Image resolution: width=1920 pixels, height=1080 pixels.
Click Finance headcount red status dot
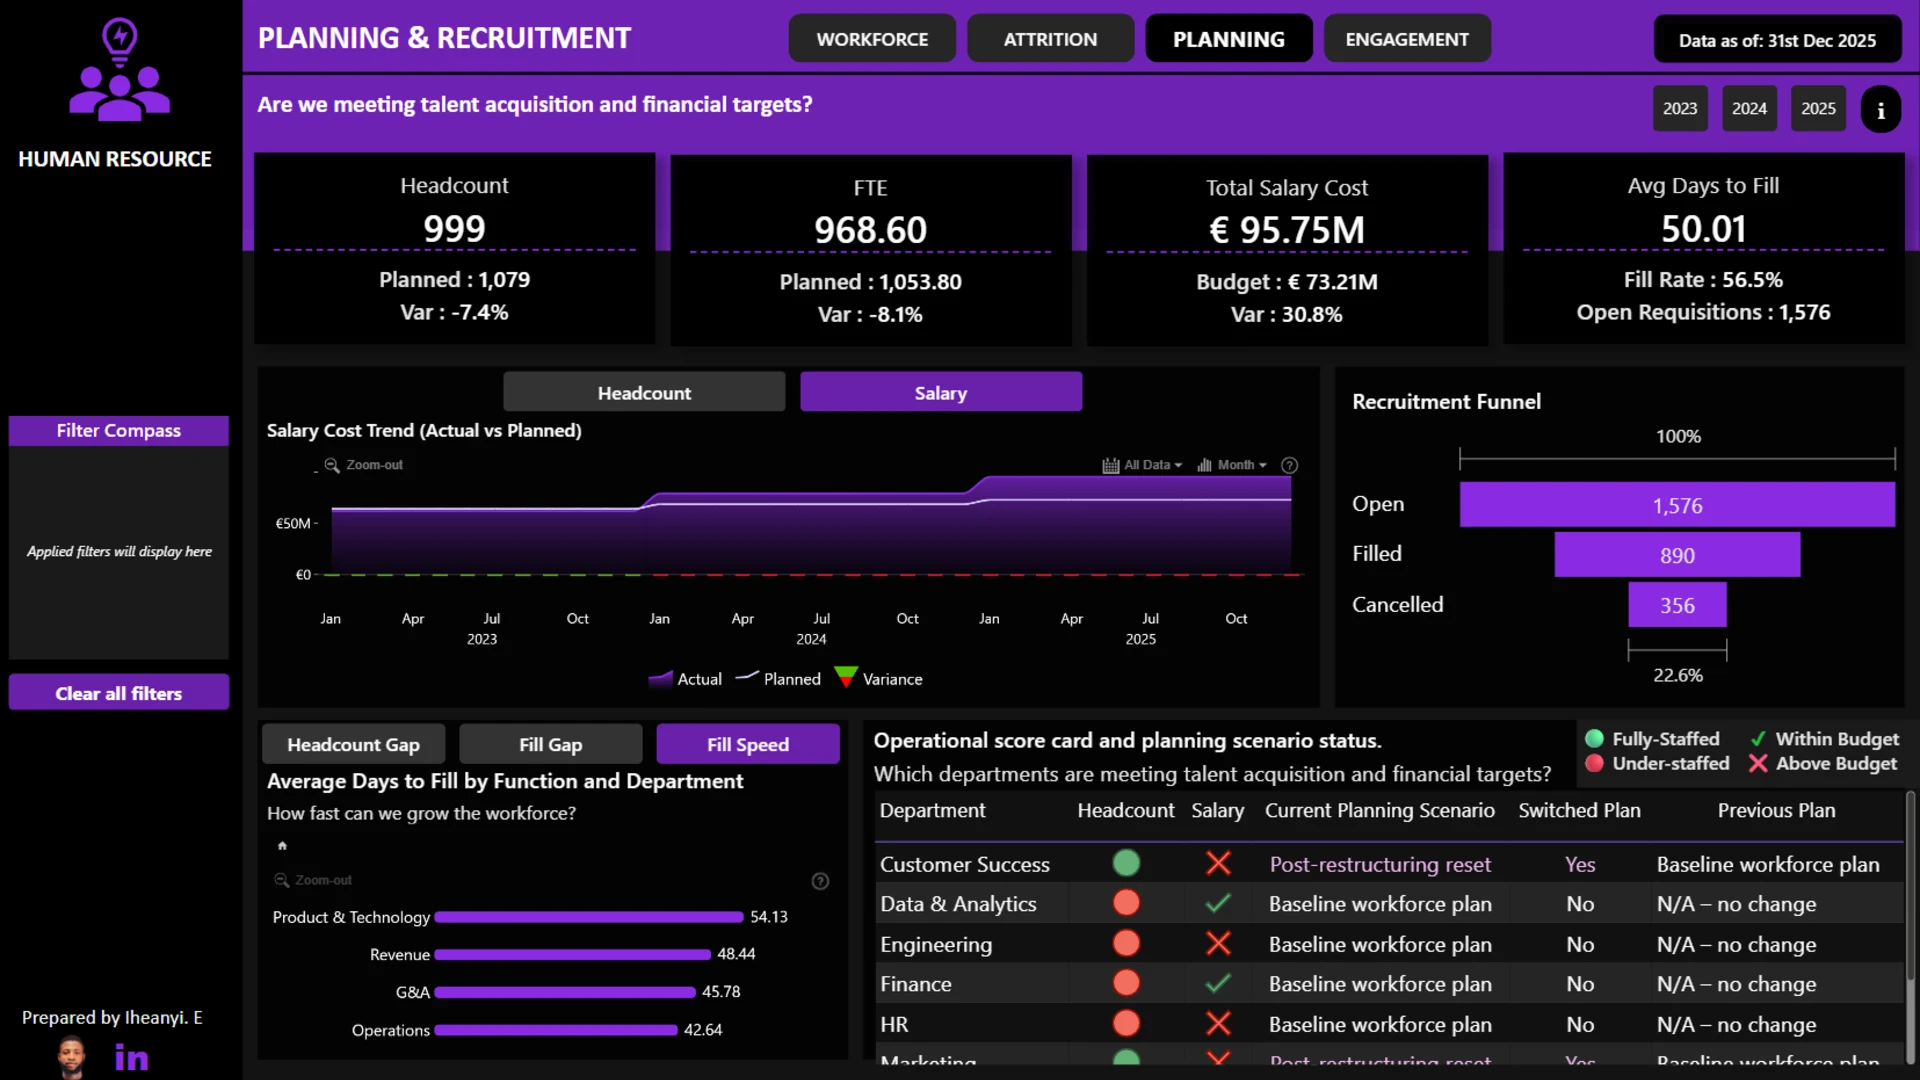[x=1126, y=983]
